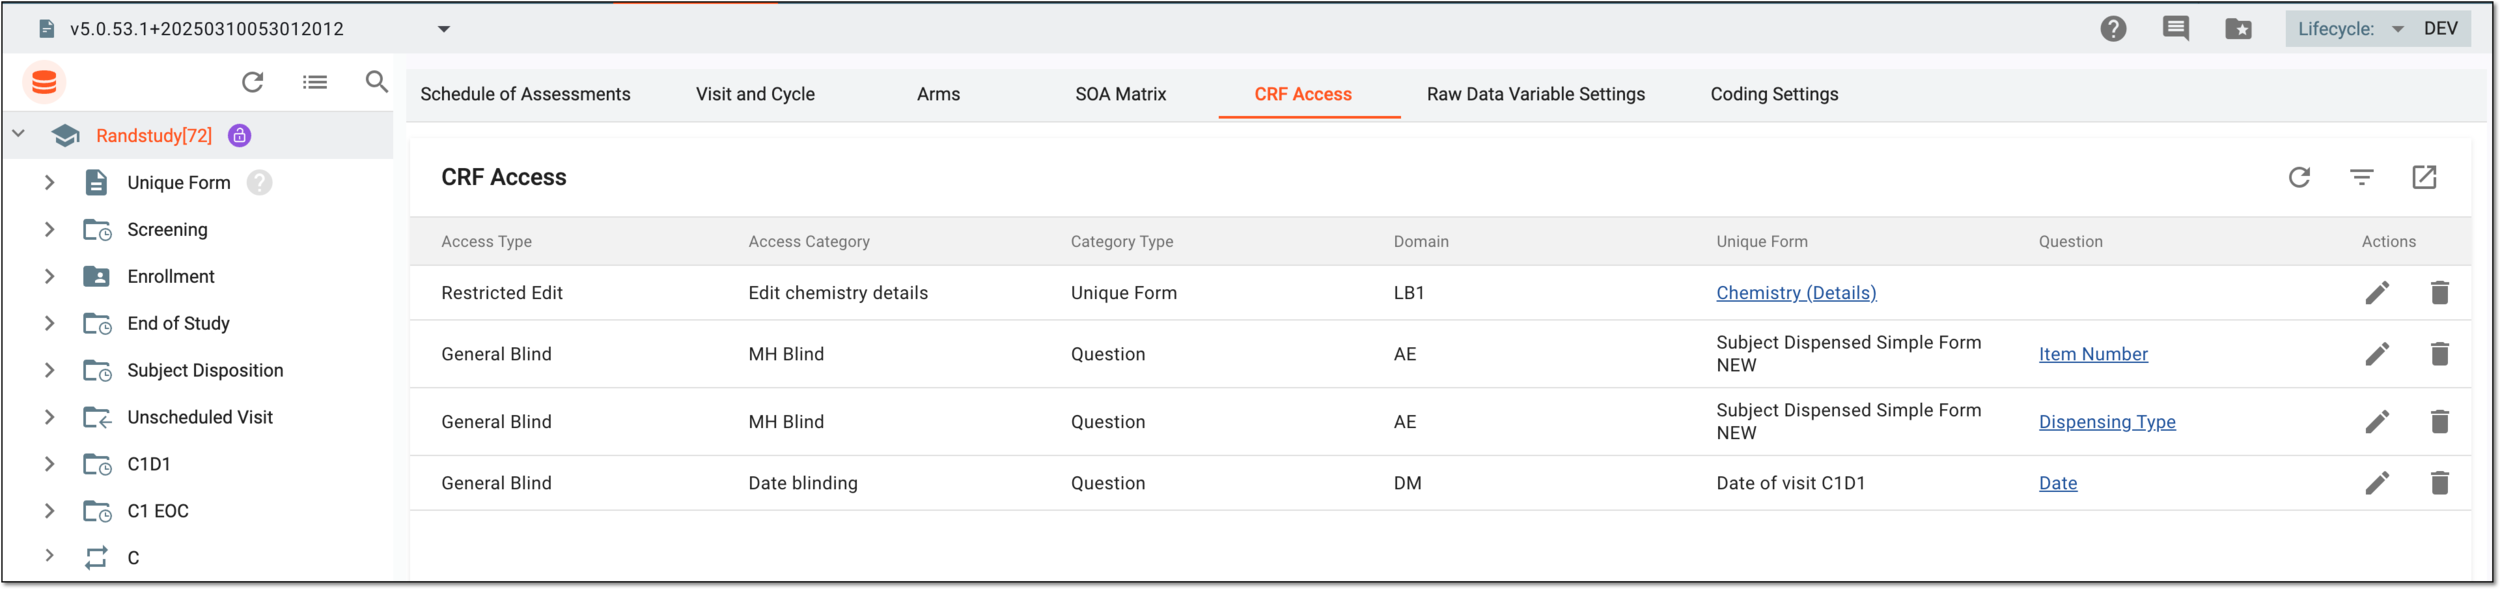2500x589 pixels.
Task: Open the CRF Access filter icon
Action: (x=2361, y=178)
